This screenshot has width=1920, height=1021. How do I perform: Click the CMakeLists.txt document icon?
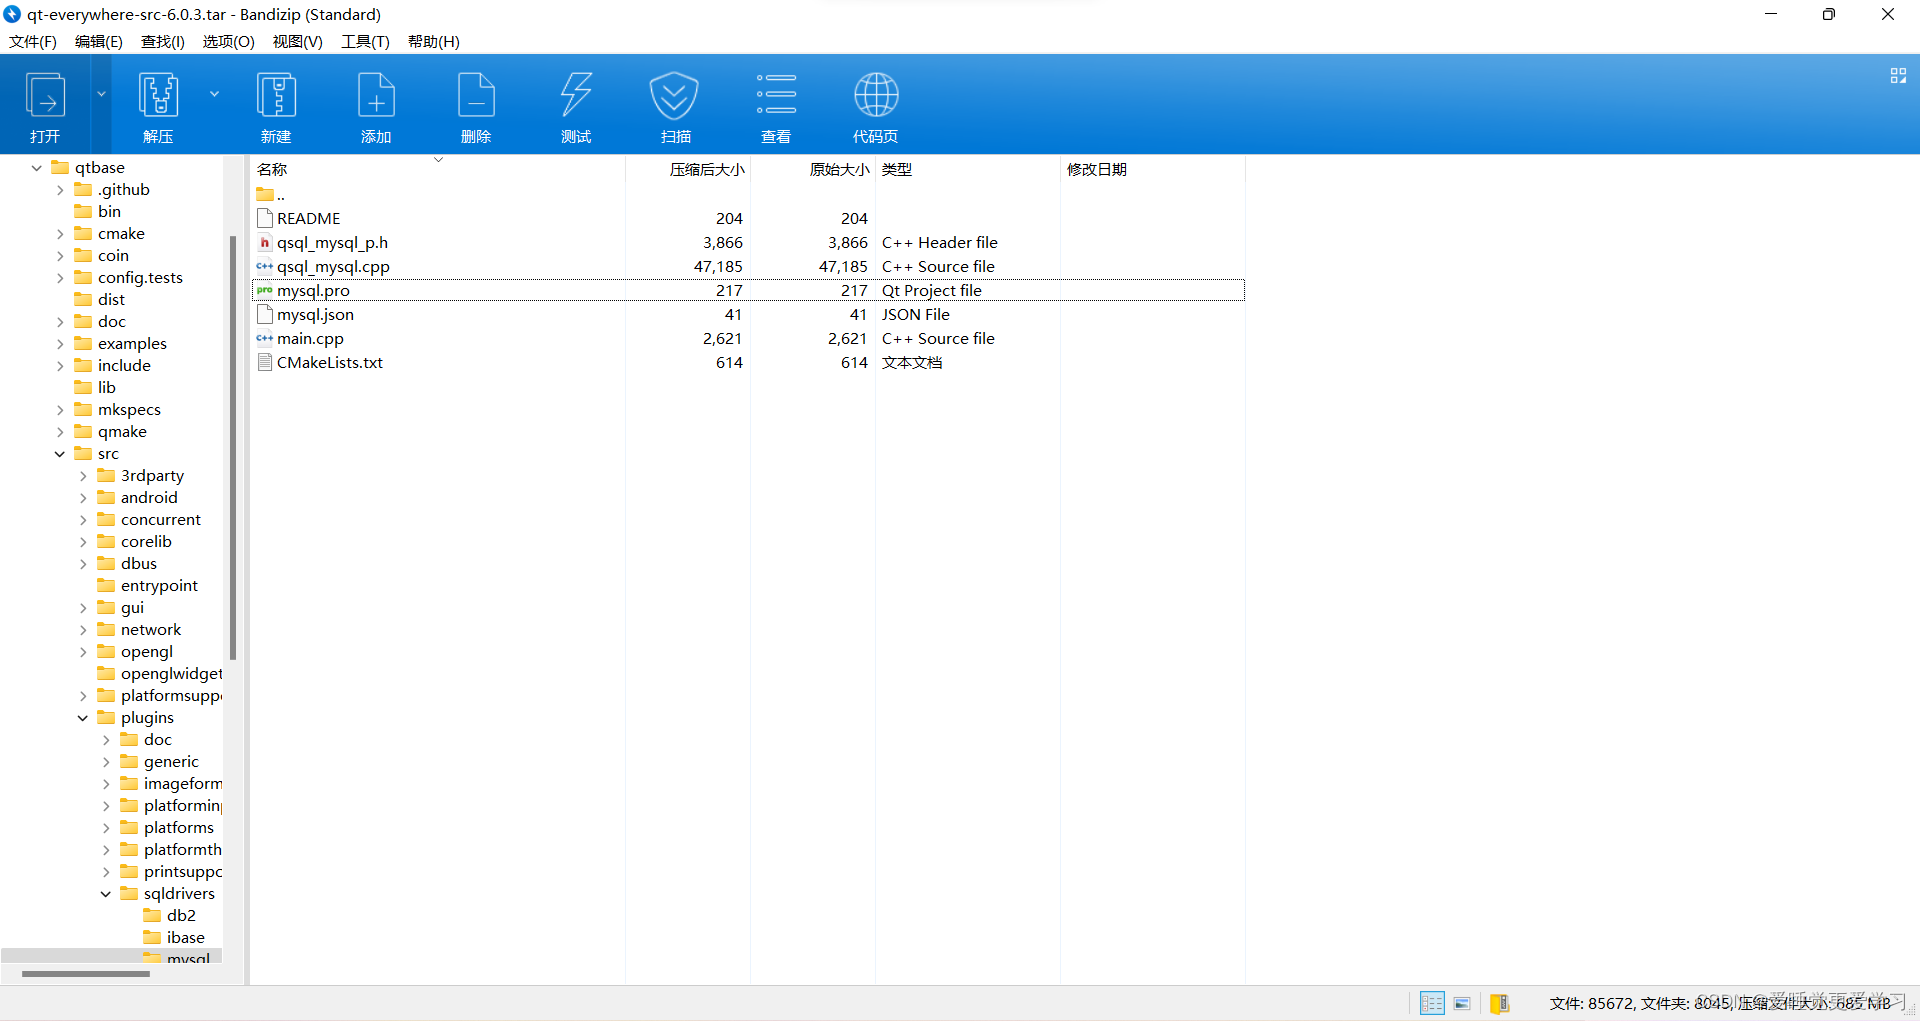point(265,362)
